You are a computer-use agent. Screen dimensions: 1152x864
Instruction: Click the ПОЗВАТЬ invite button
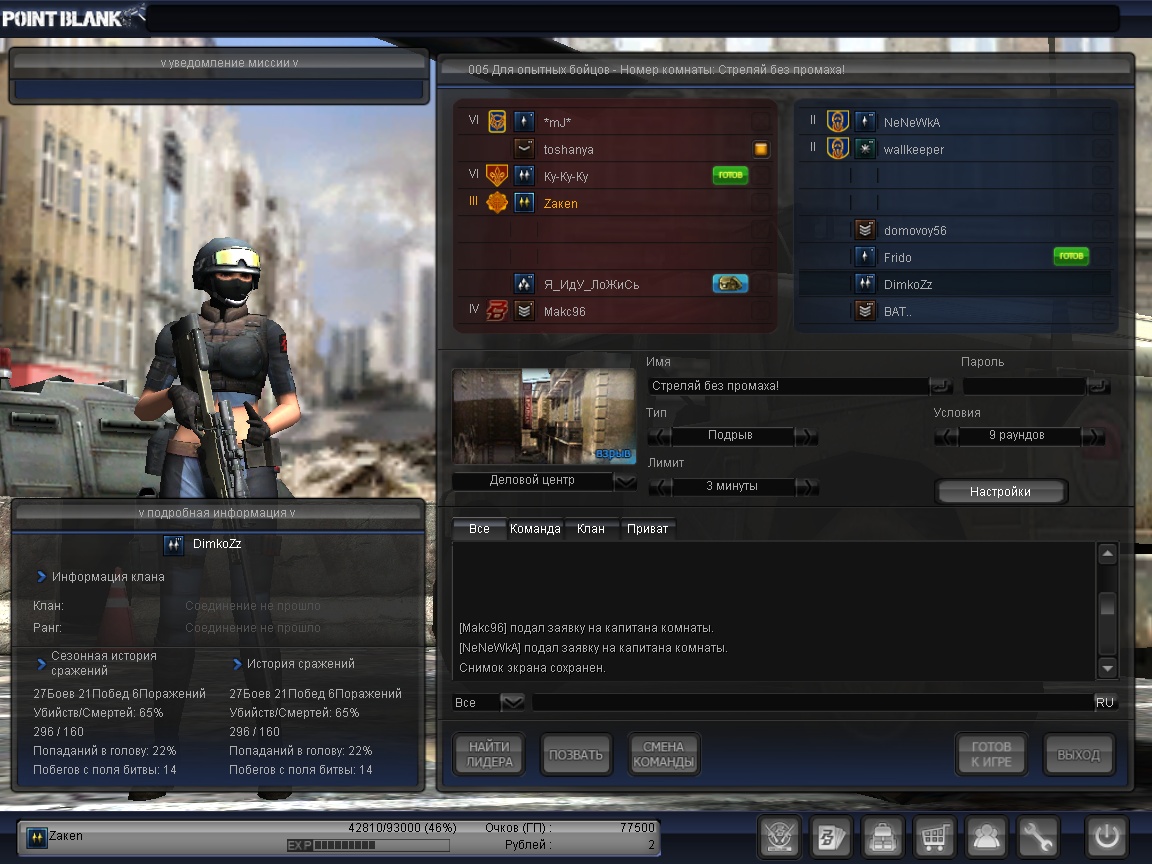tap(576, 755)
